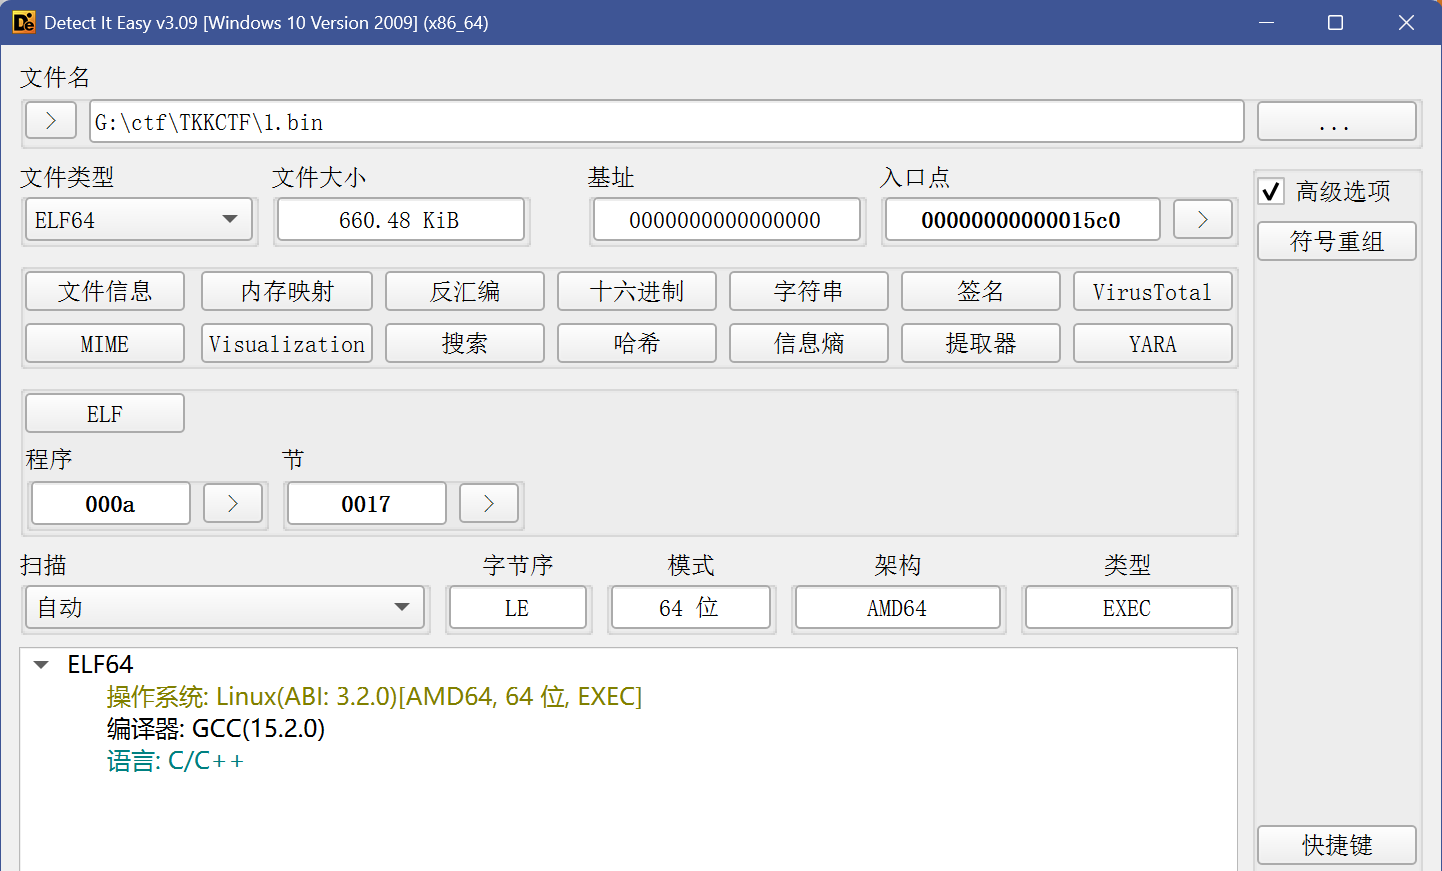Click the 快捷键 shortcuts button

click(1336, 845)
